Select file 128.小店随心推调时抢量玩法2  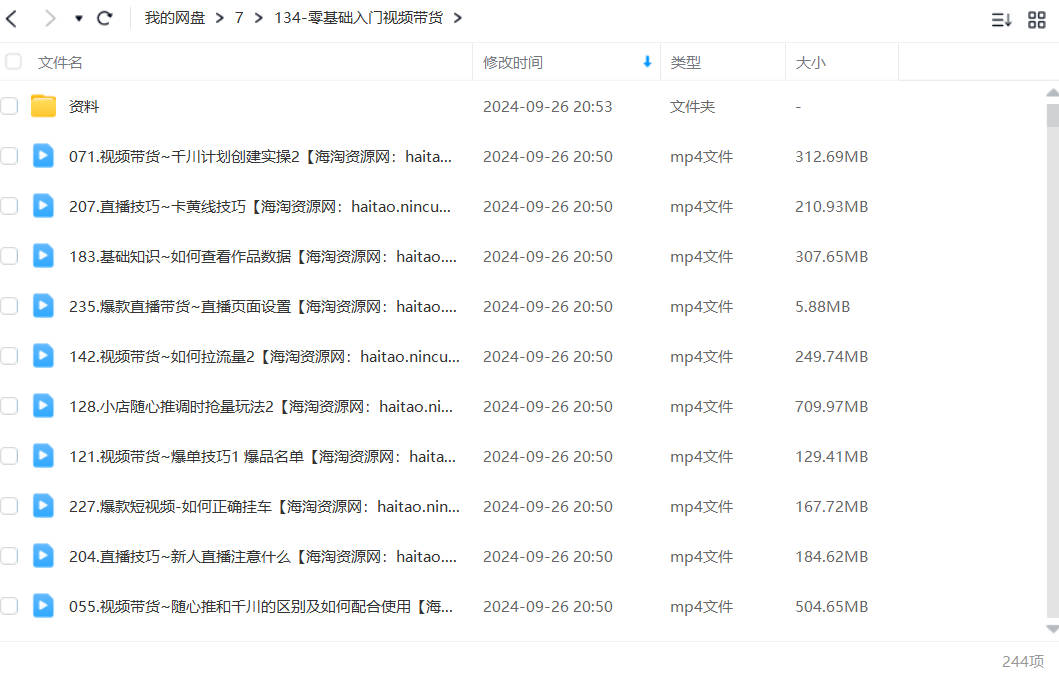click(261, 407)
